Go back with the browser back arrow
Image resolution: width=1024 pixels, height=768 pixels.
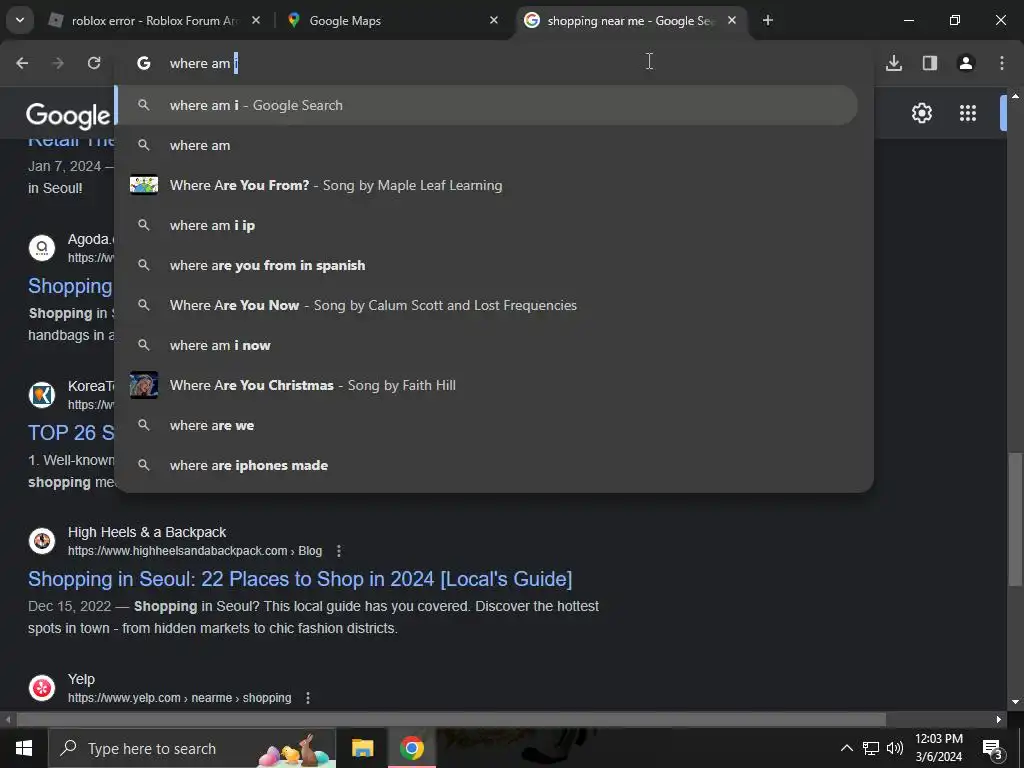coord(22,63)
